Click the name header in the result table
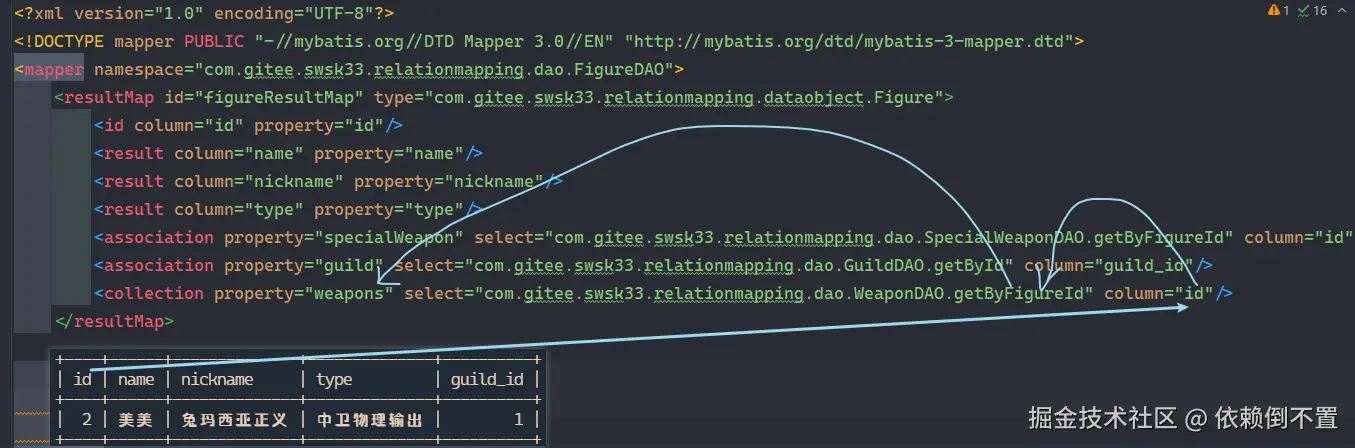Screen dimensions: 1355x448 pyautogui.click(x=136, y=379)
